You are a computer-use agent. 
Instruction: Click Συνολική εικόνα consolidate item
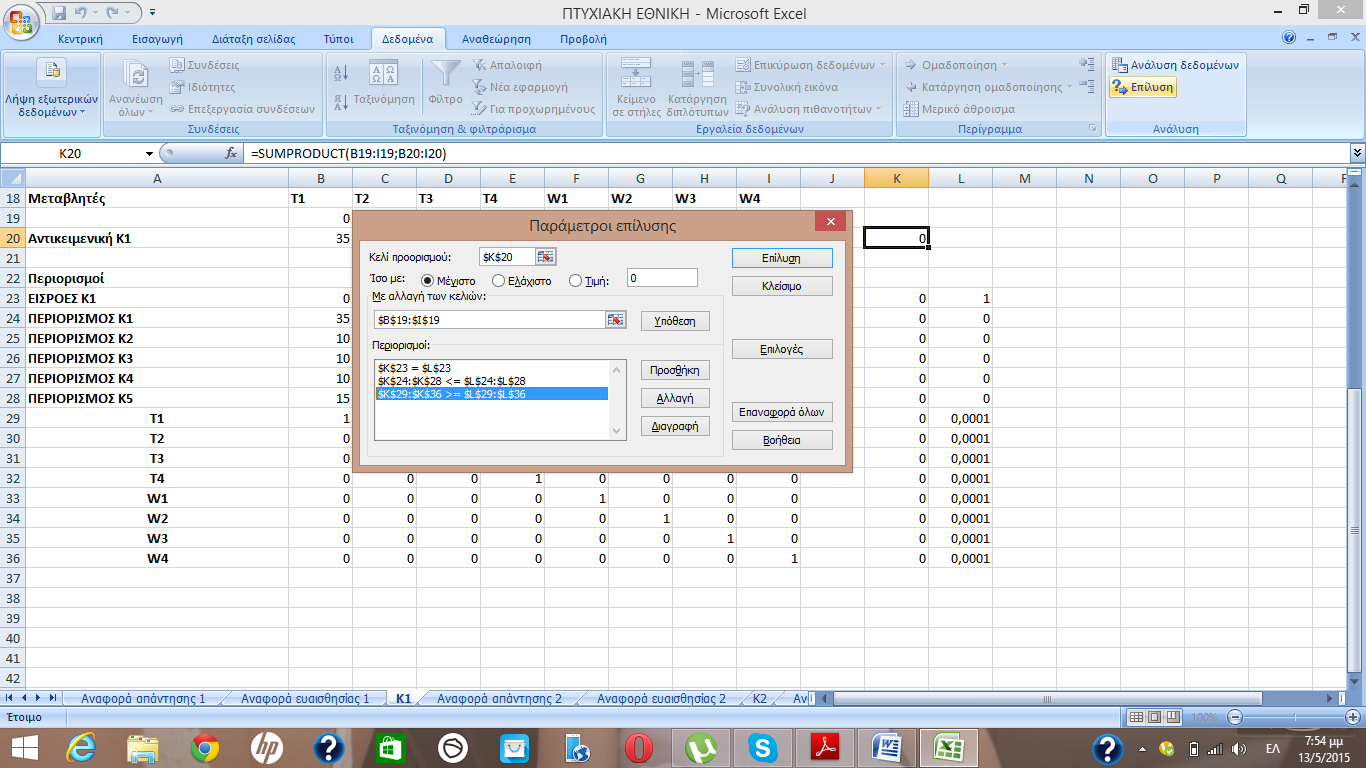787,87
